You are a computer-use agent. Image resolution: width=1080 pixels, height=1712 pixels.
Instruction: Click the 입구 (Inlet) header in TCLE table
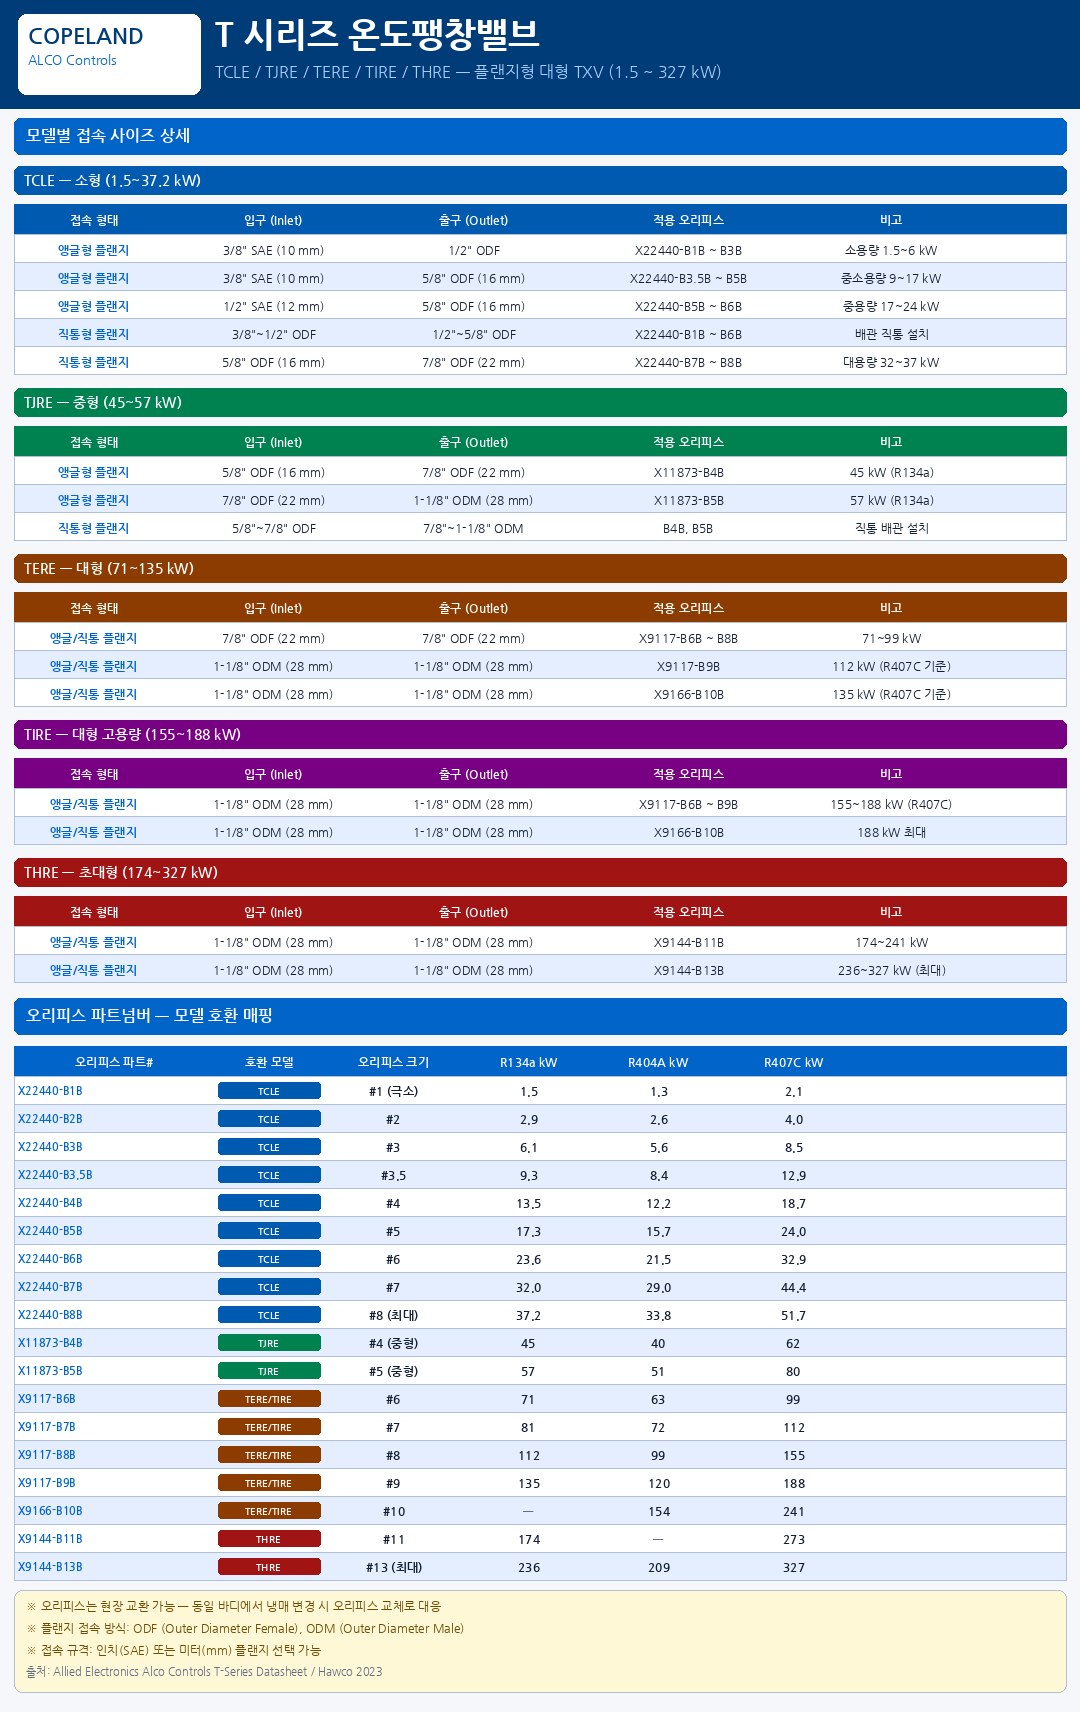pos(273,220)
